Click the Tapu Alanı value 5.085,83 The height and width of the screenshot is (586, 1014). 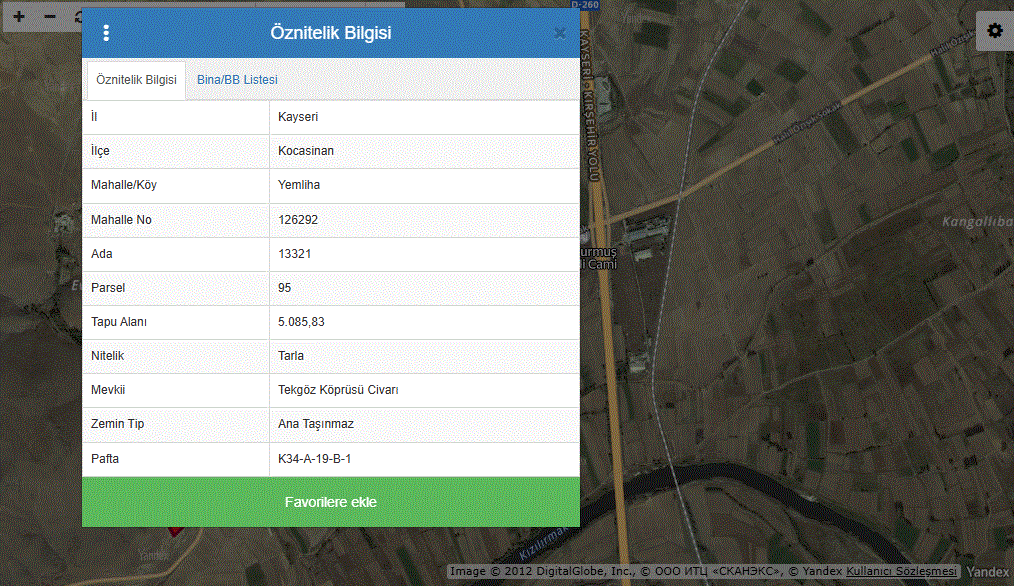pyautogui.click(x=301, y=322)
